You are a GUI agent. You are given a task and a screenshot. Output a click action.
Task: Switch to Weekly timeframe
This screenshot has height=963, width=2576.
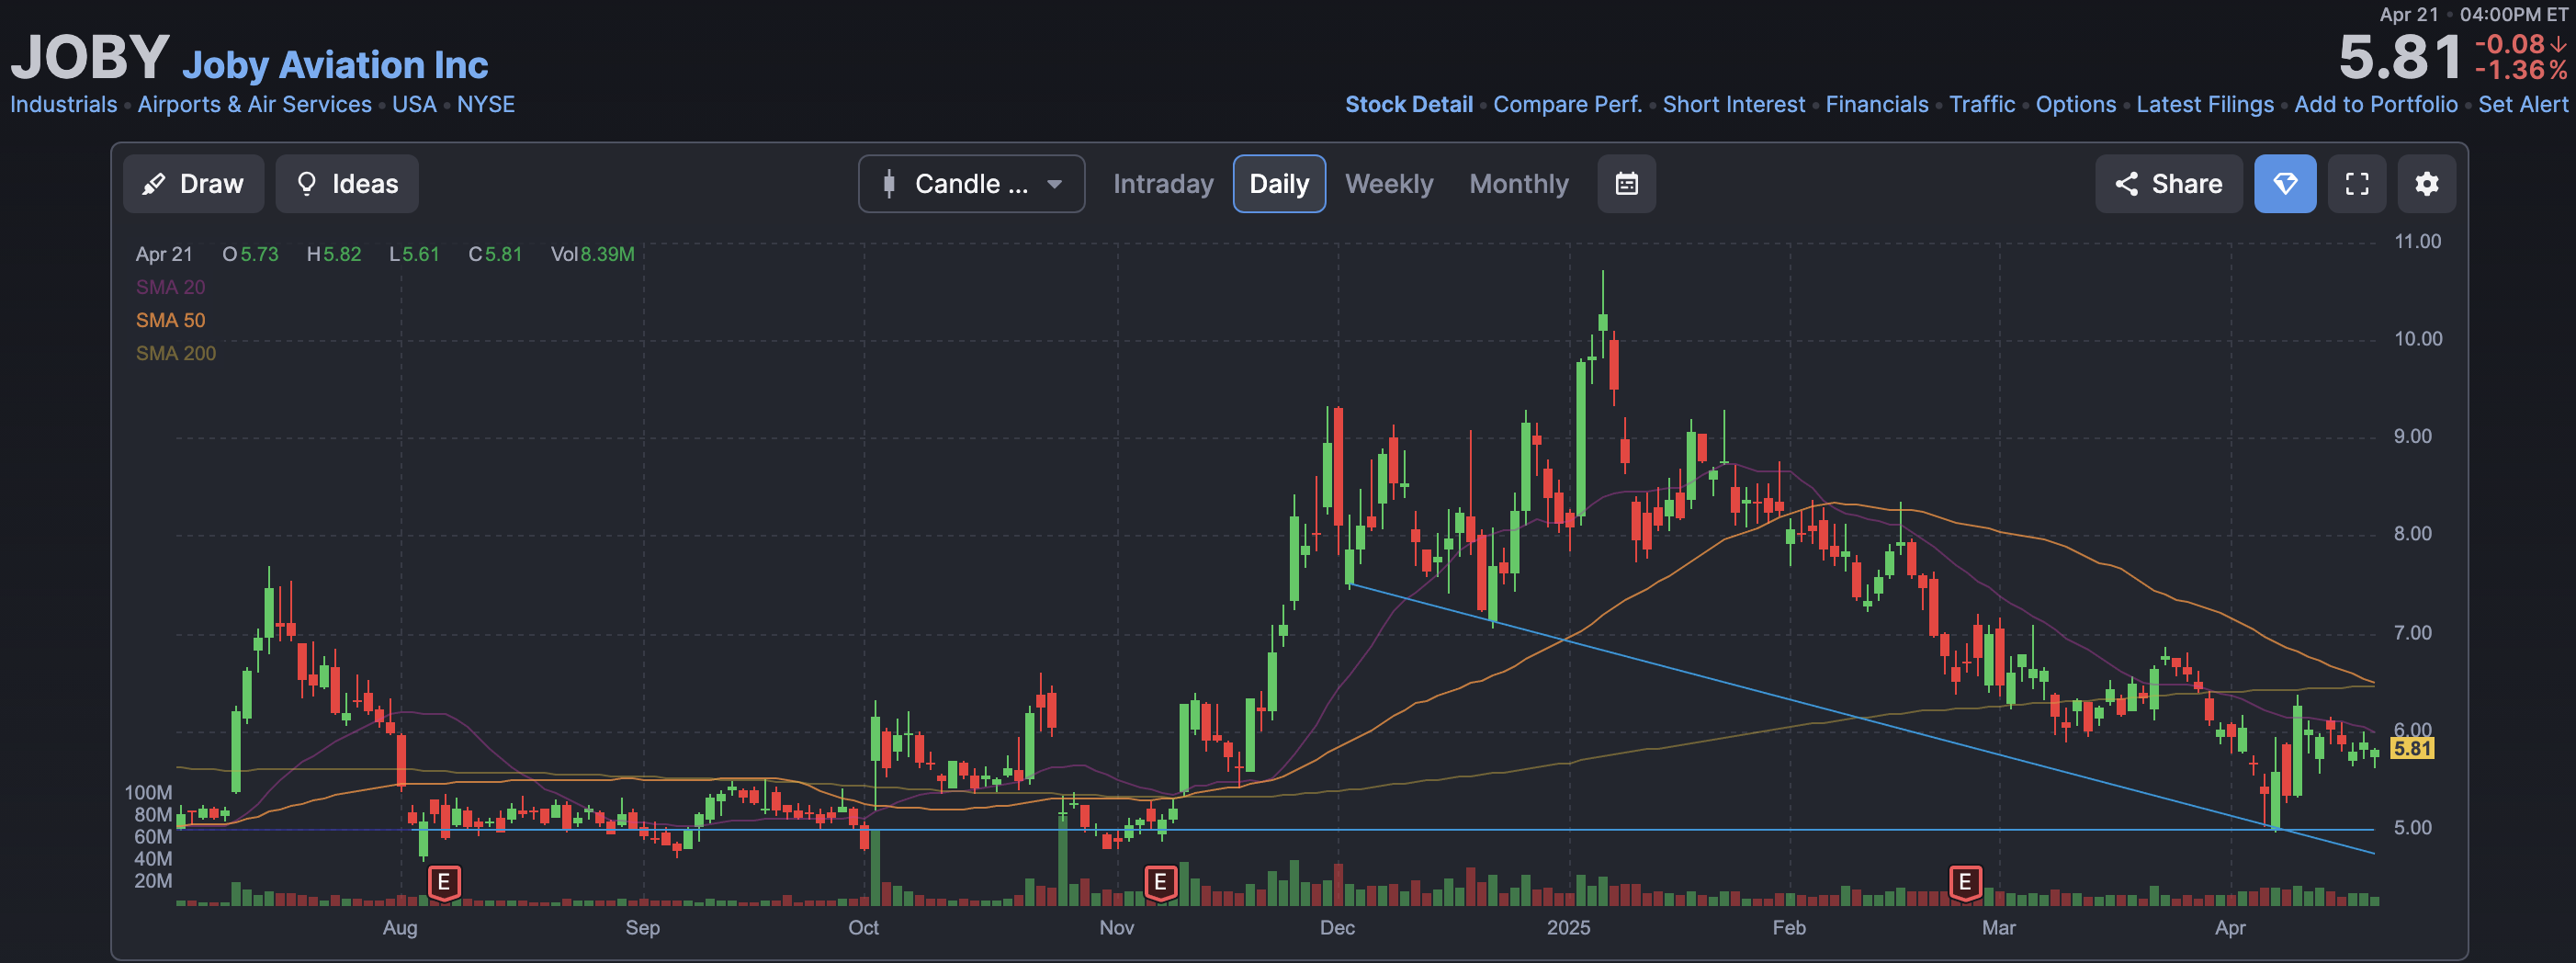pyautogui.click(x=1388, y=184)
